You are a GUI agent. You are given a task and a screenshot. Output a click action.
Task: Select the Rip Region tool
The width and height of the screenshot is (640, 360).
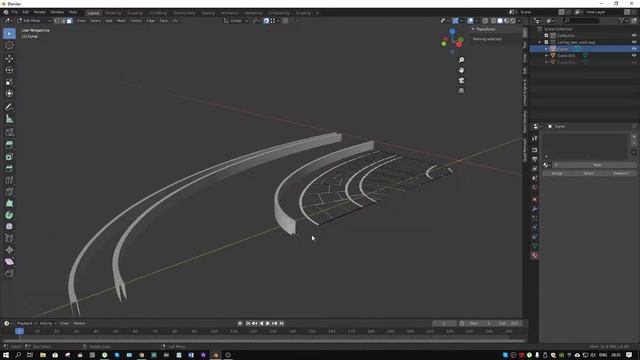coord(9,273)
